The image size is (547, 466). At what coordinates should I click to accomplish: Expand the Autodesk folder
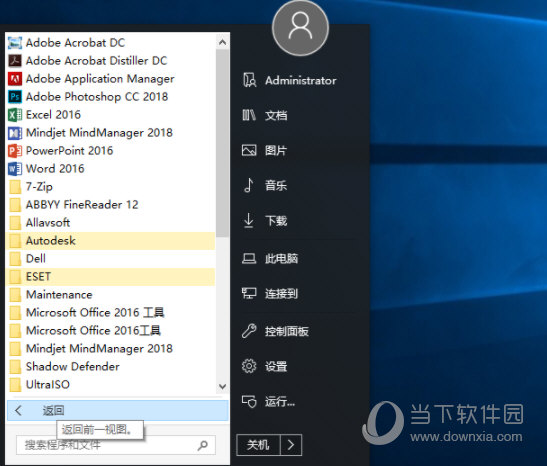pyautogui.click(x=111, y=241)
